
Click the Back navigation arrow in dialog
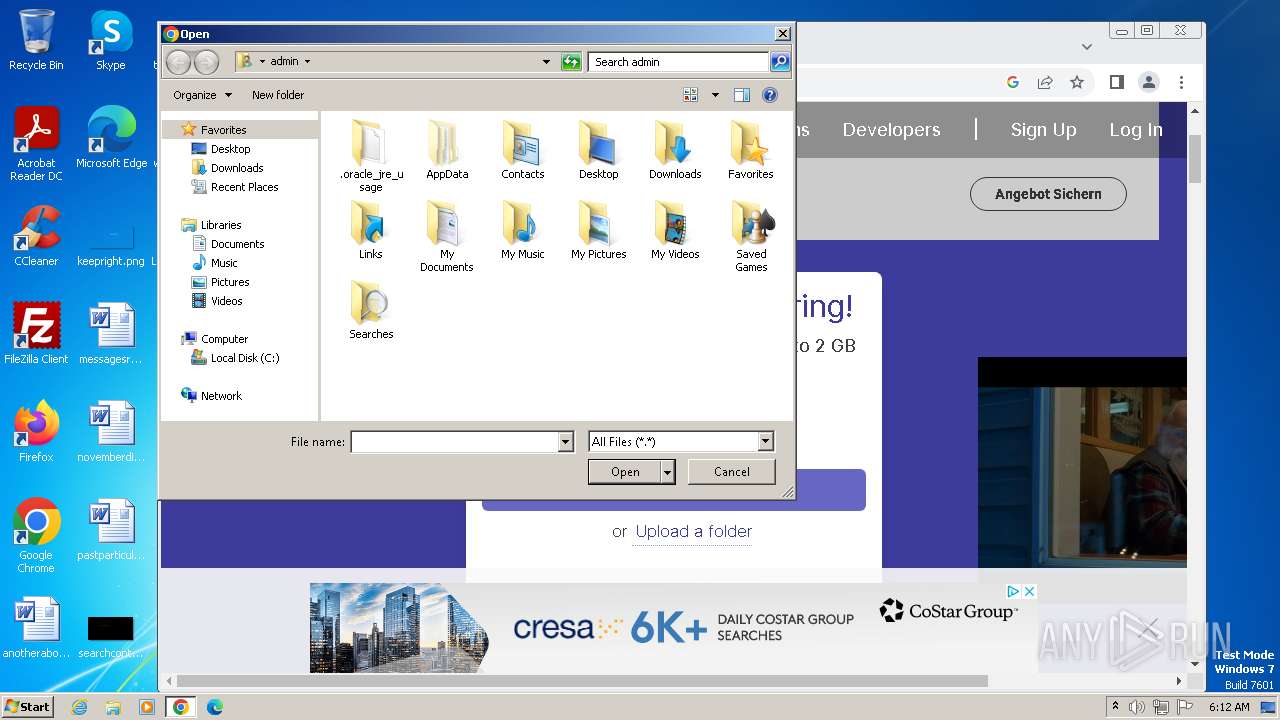[178, 62]
